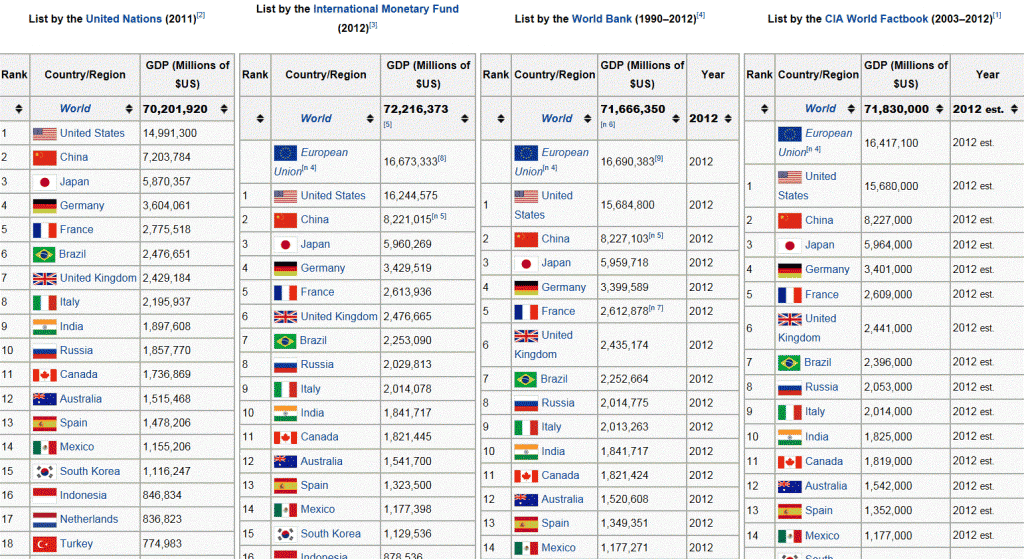Screen dimensions: 1024x559
Task: Open Mexico link in CIA list
Action: click(x=822, y=536)
